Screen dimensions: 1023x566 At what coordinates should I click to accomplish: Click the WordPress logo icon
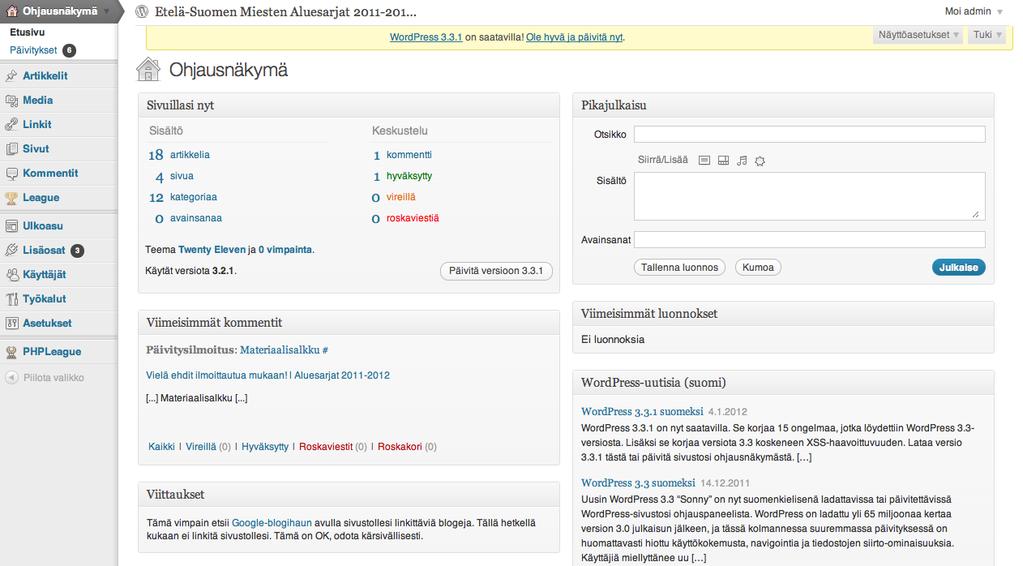(142, 11)
